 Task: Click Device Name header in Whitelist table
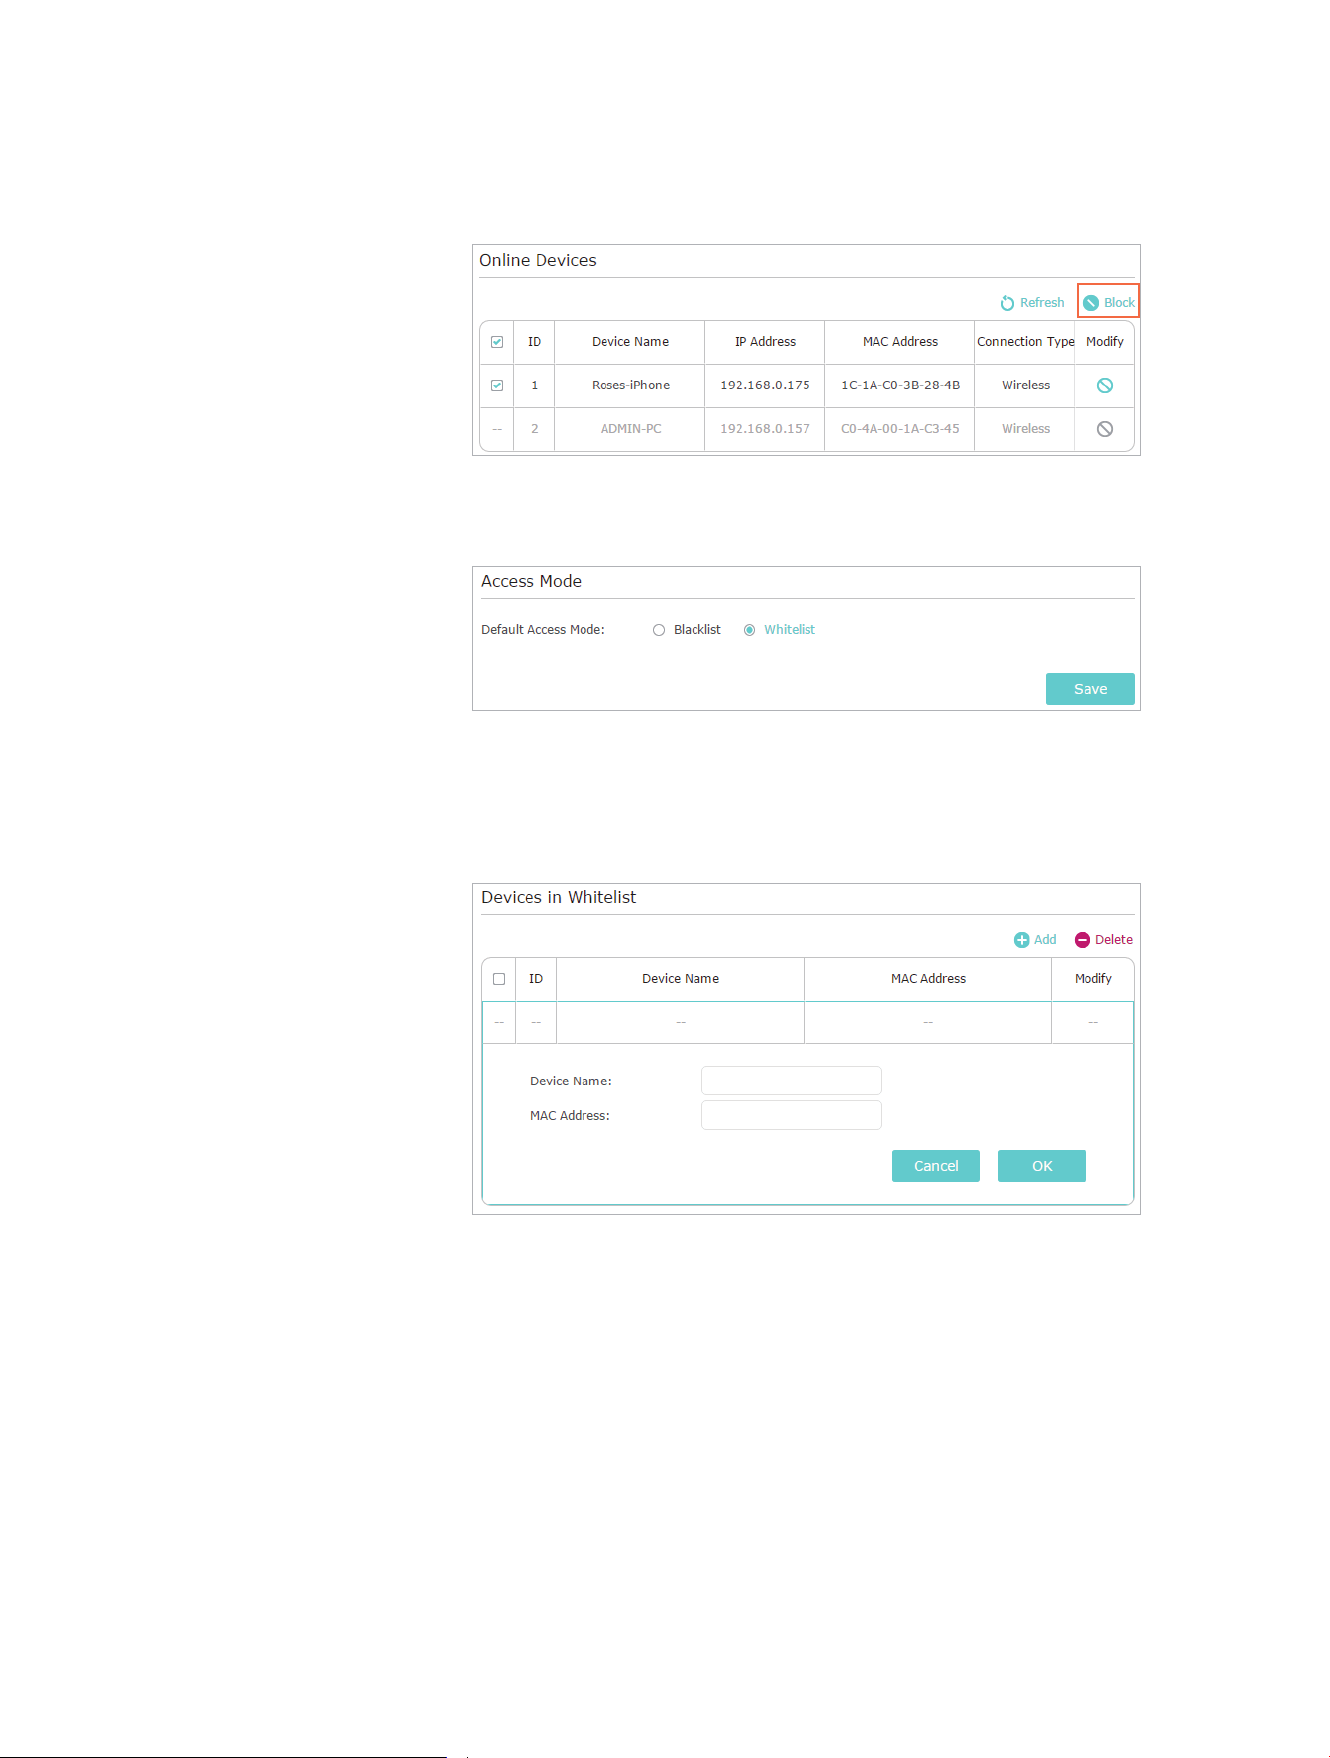(x=680, y=979)
